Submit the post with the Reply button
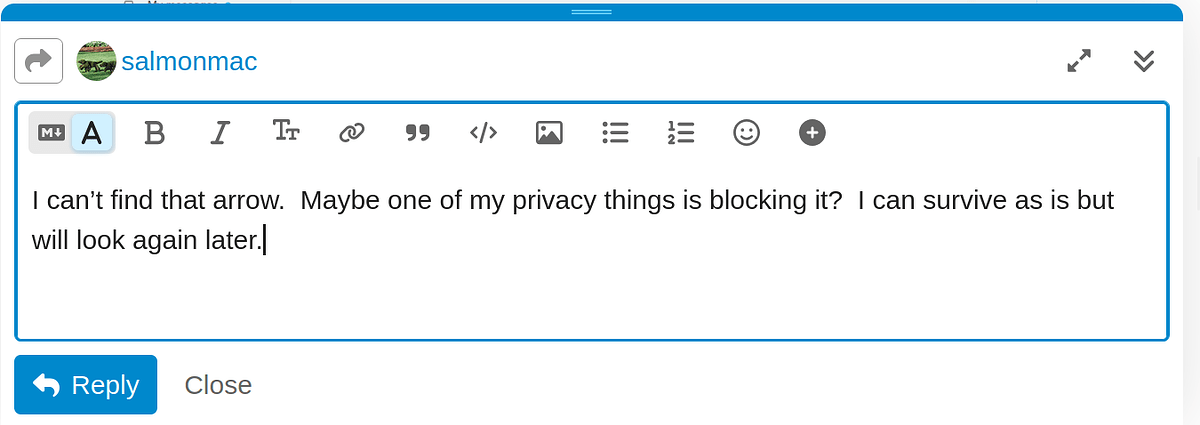This screenshot has height=425, width=1200. click(86, 385)
